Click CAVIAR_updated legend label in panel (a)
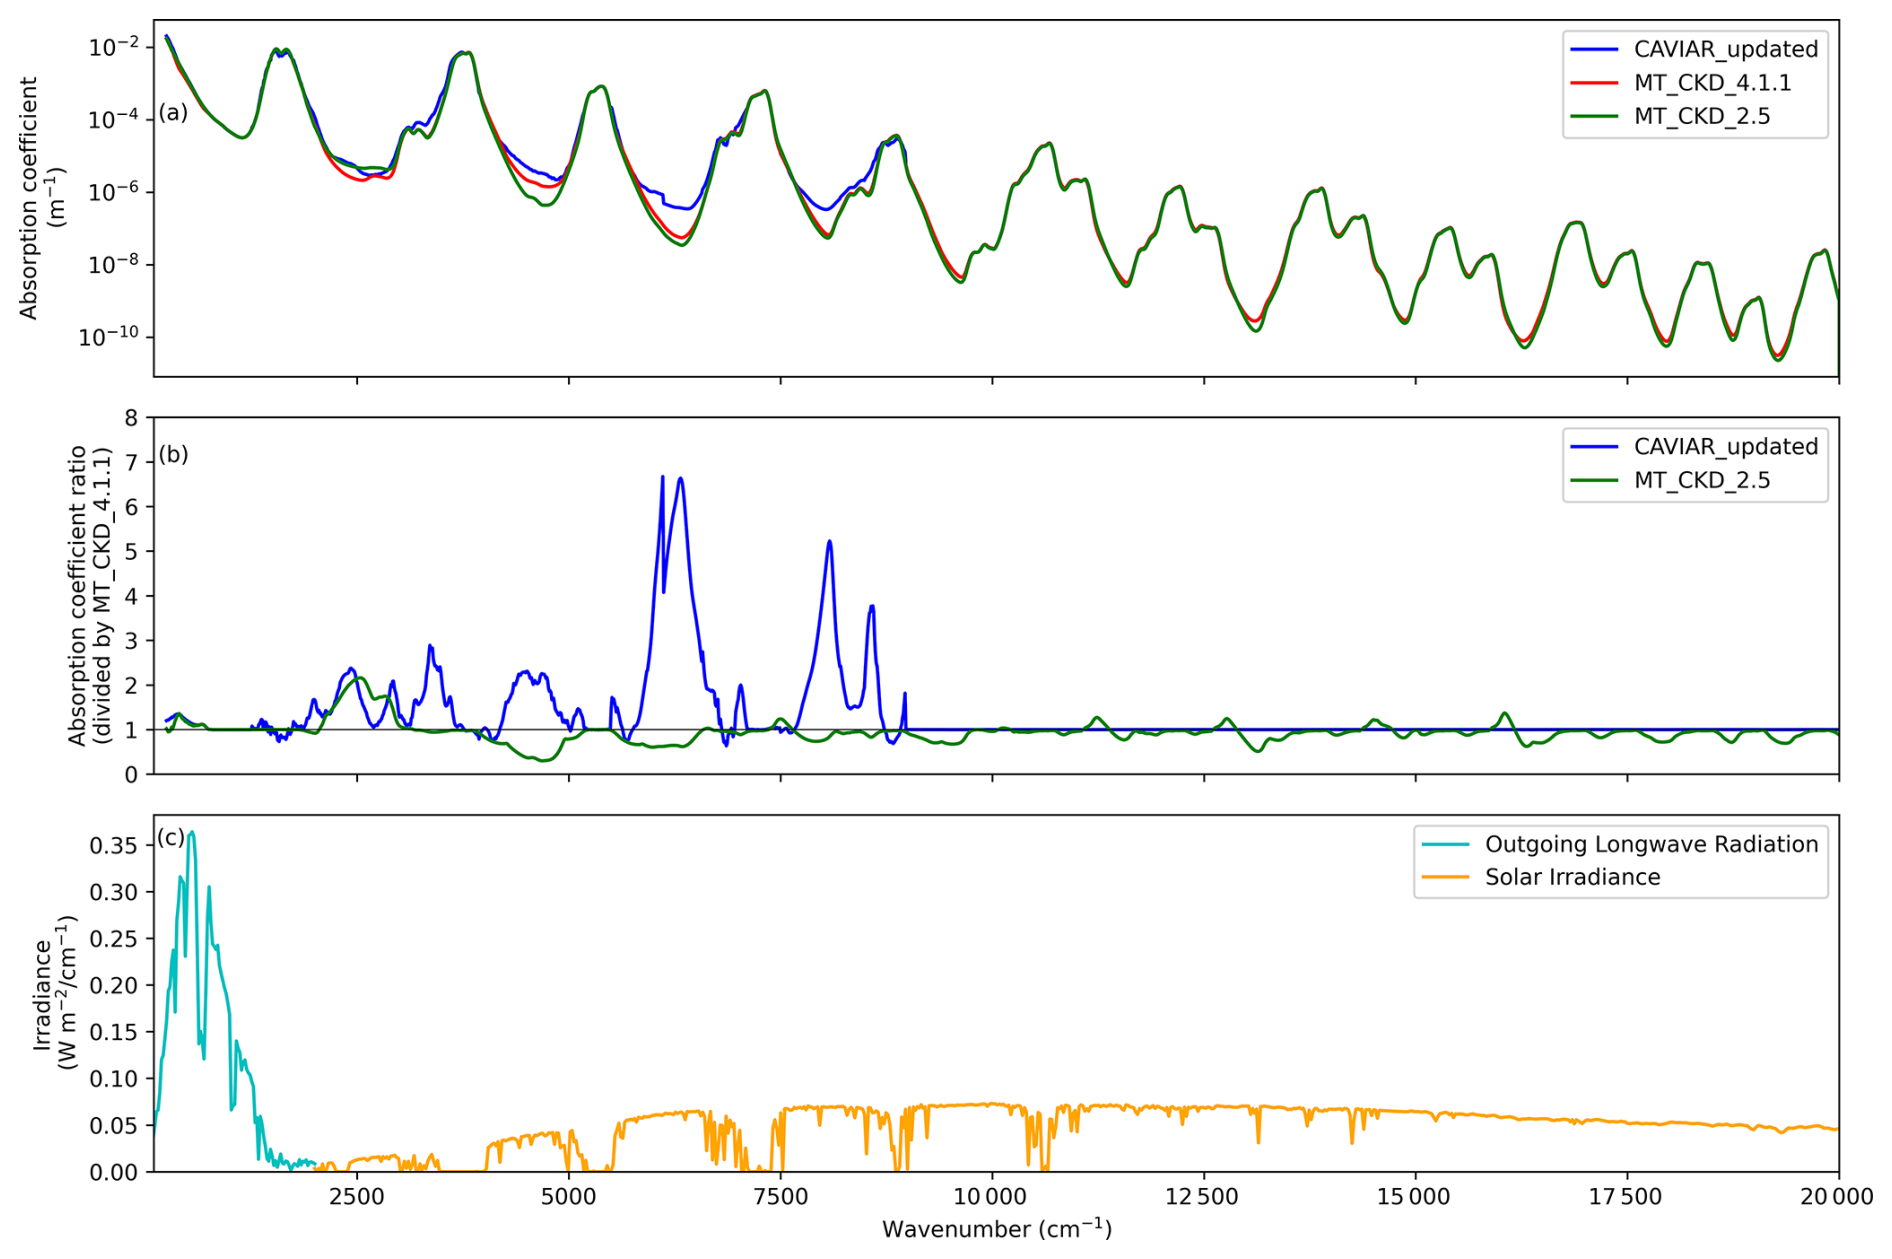Image resolution: width=1892 pixels, height=1259 pixels. 1725,49
